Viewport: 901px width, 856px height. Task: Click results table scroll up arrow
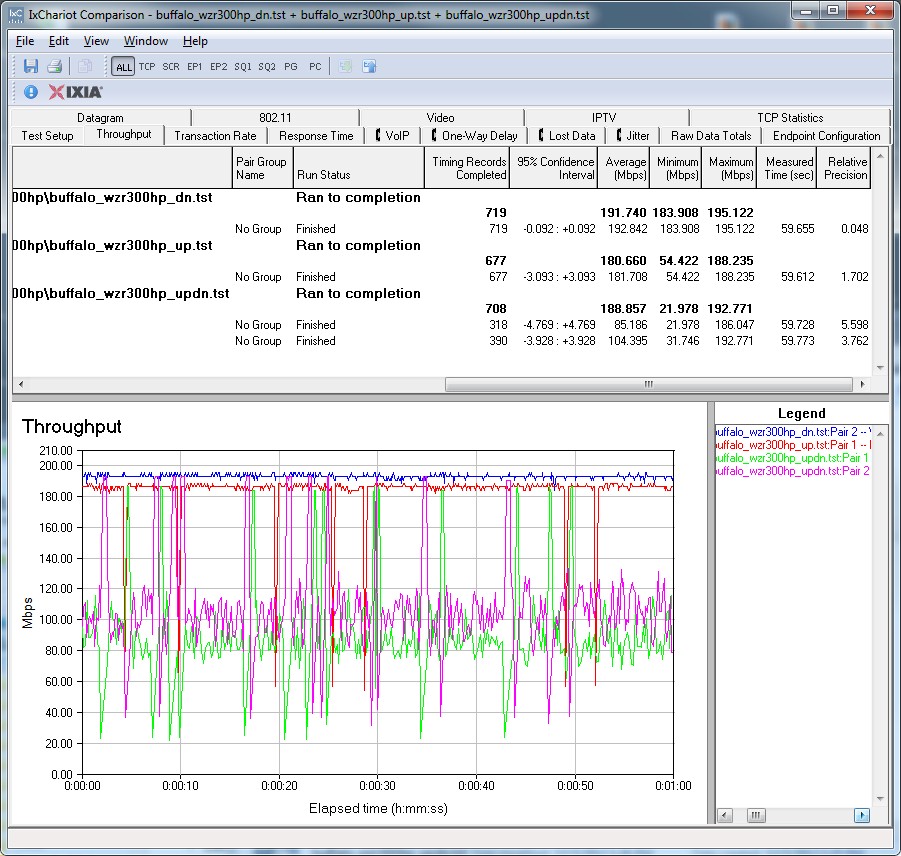click(880, 156)
